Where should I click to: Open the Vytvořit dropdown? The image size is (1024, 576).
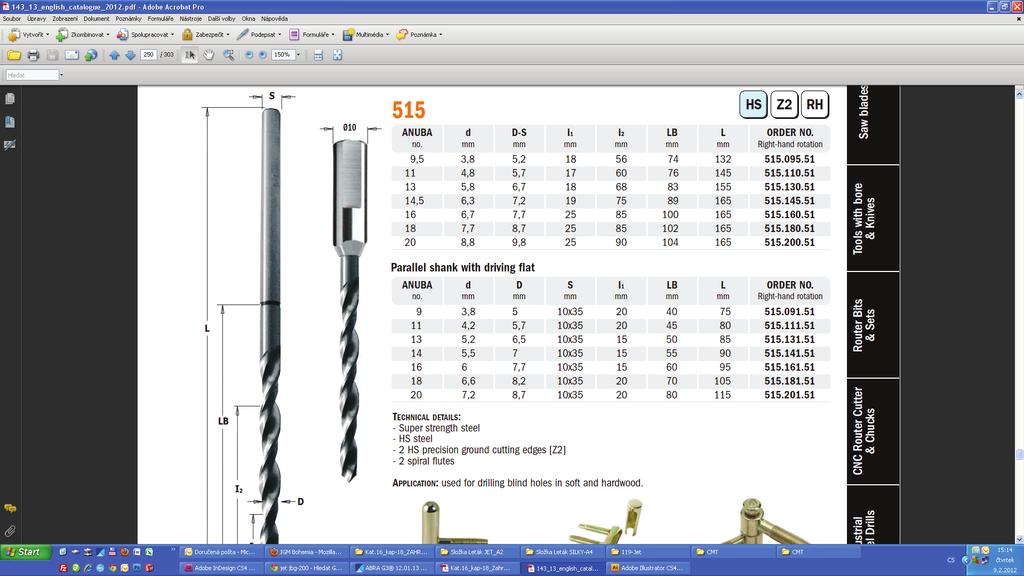pyautogui.click(x=28, y=35)
